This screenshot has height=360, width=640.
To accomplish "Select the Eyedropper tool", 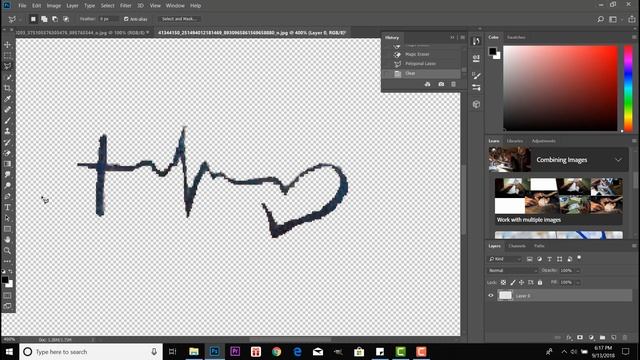I will (x=7, y=99).
